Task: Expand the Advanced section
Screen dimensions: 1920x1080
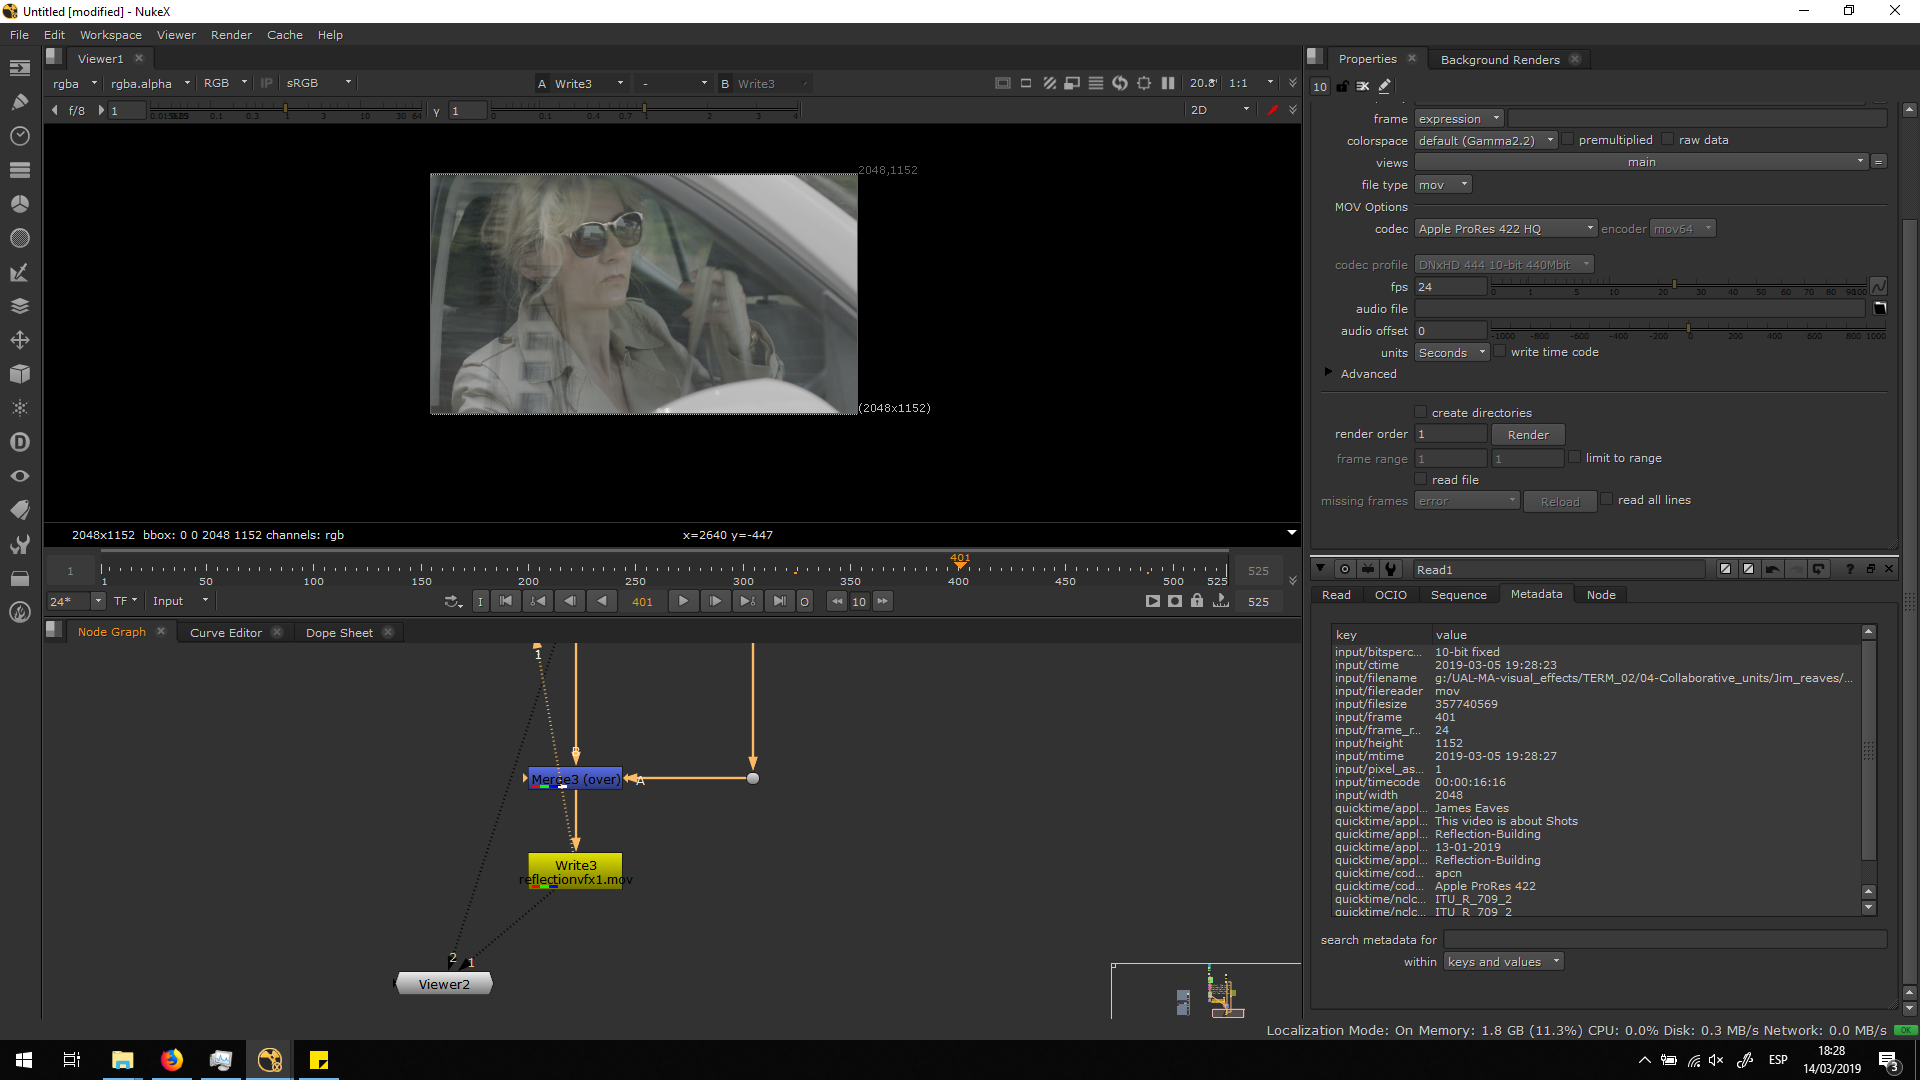Action: 1328,373
